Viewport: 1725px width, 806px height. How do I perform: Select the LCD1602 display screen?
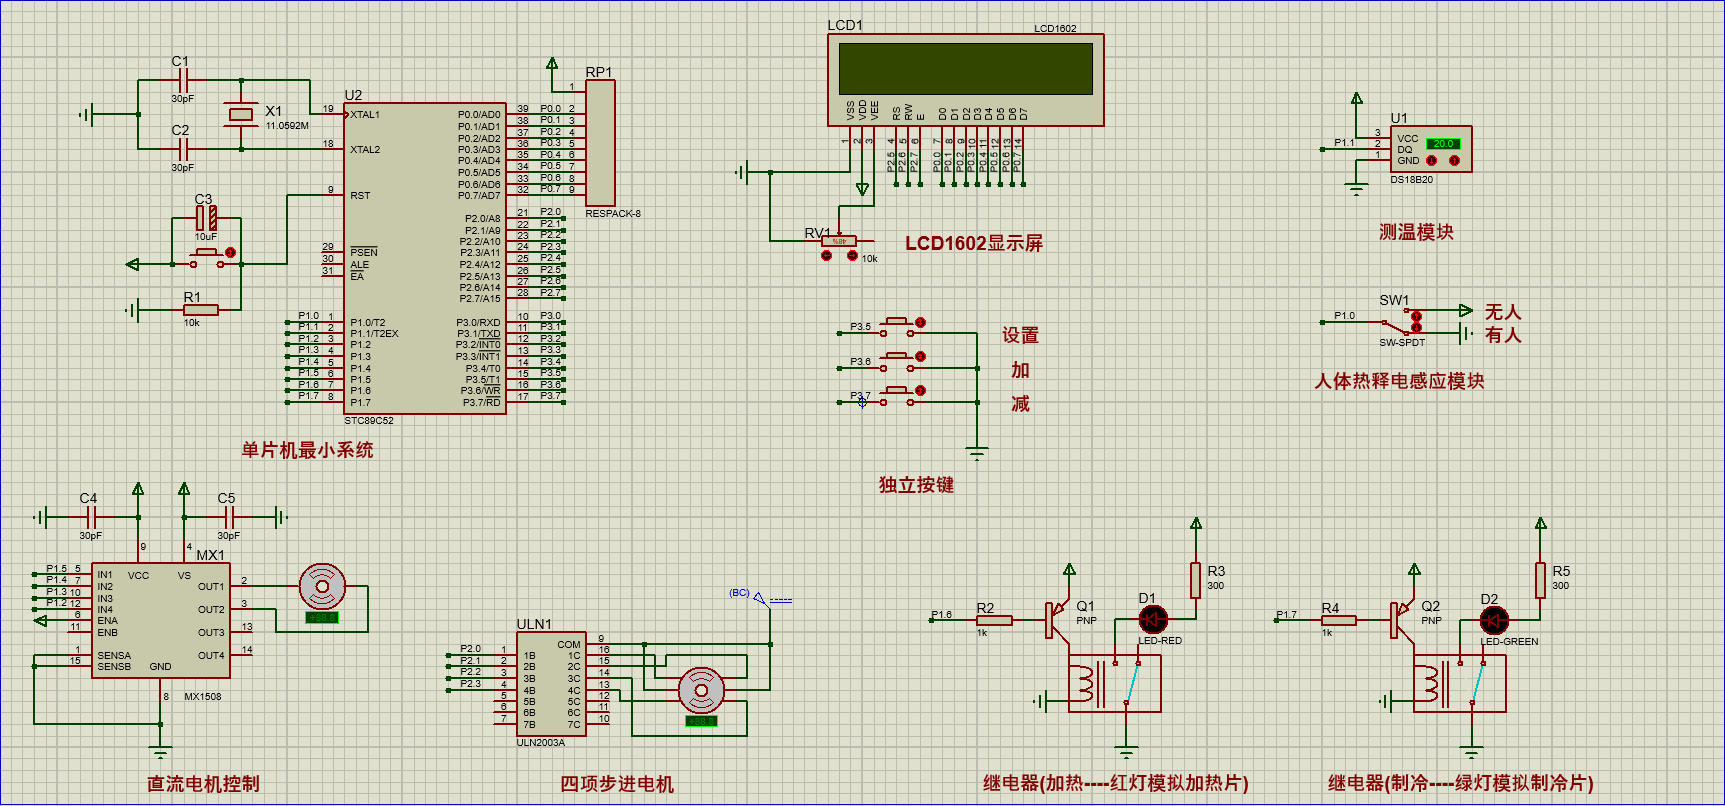tap(965, 80)
